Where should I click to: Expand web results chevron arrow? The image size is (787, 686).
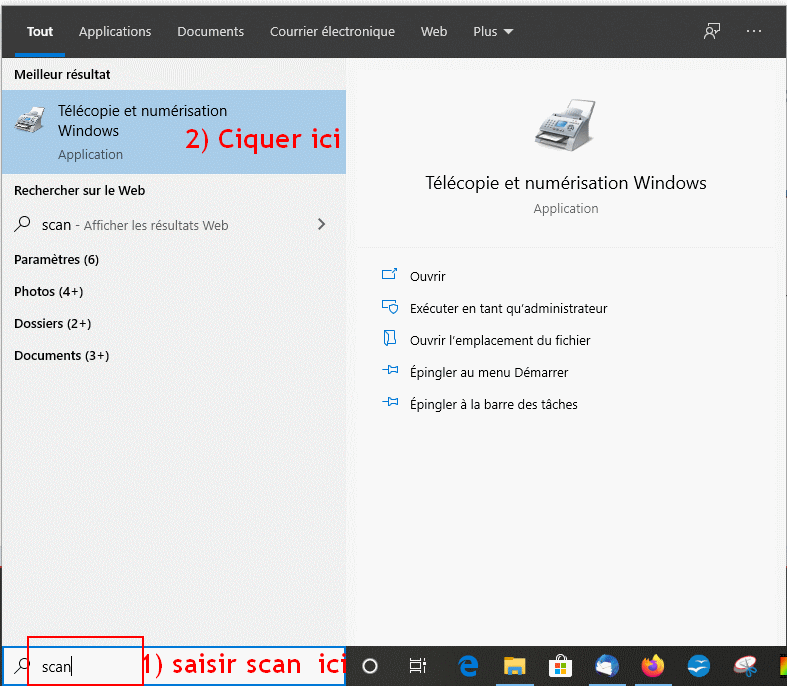[322, 224]
